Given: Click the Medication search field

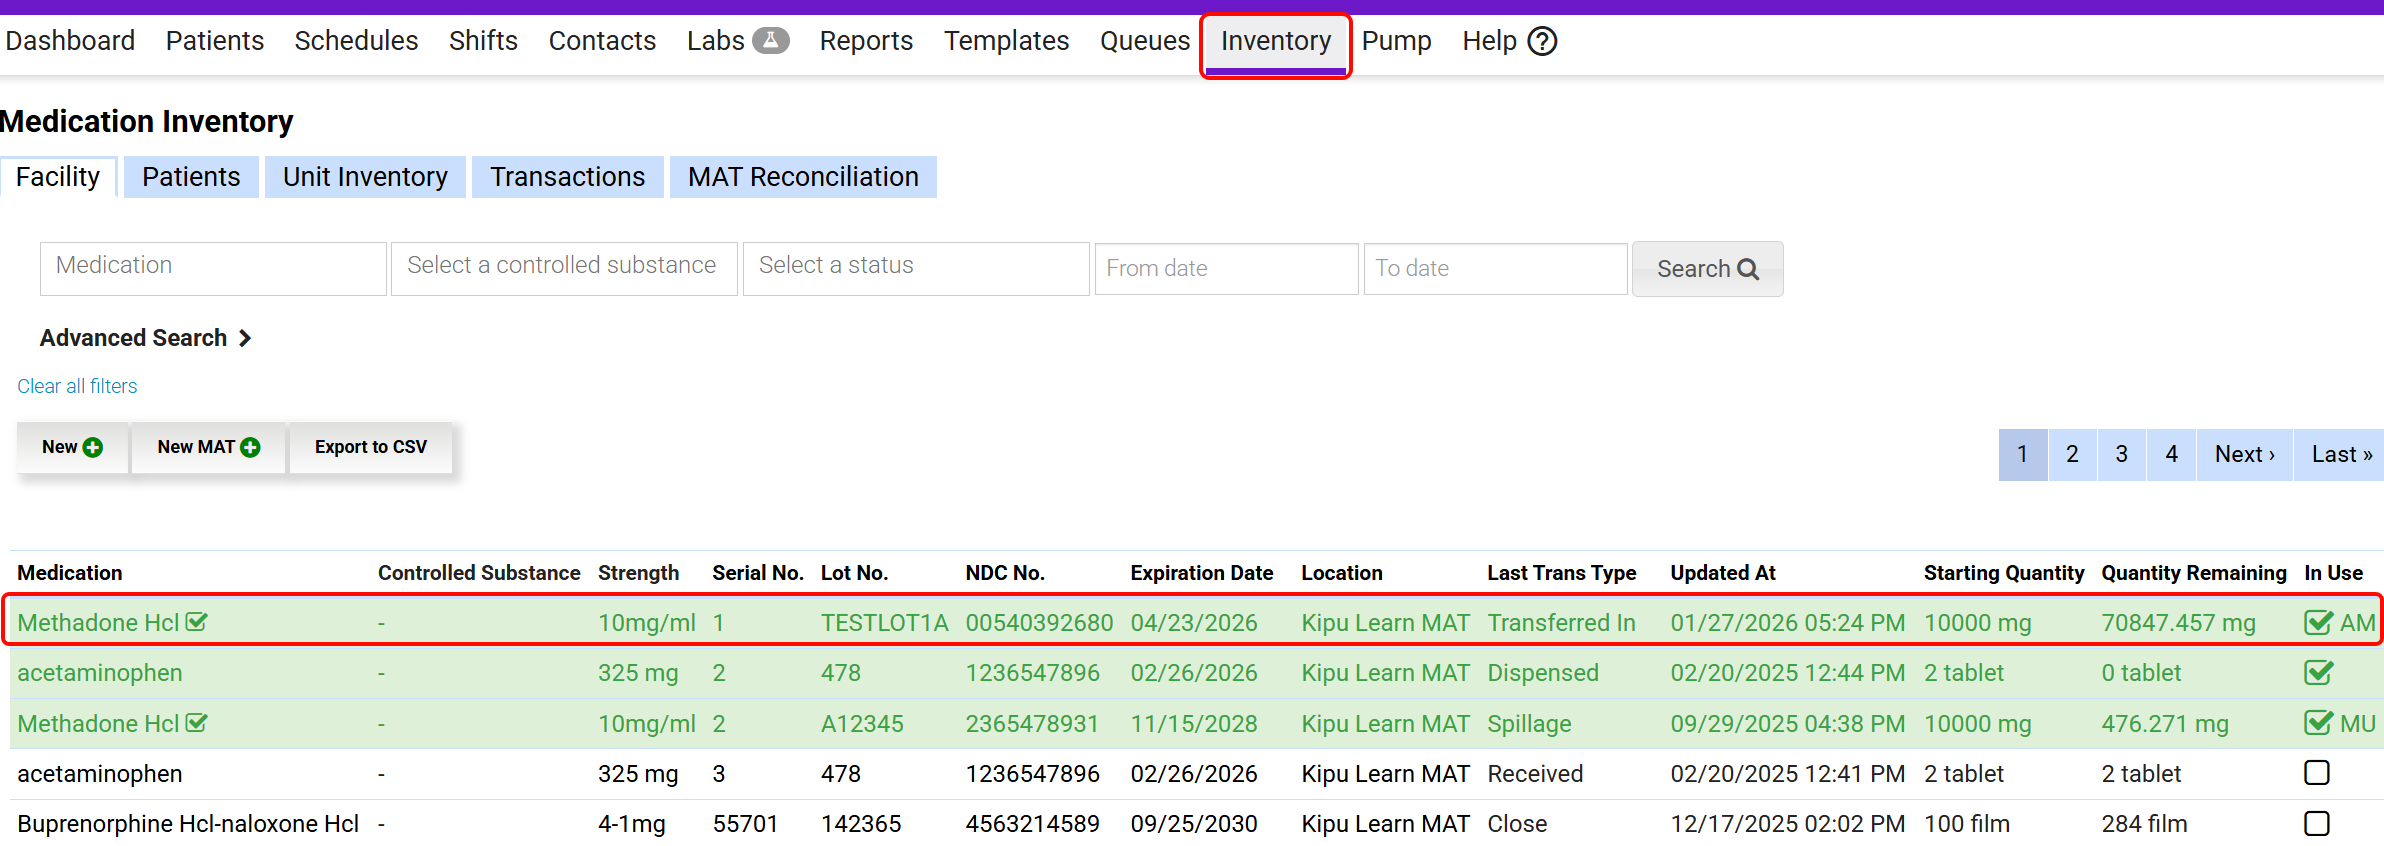Looking at the screenshot, I should pos(213,268).
